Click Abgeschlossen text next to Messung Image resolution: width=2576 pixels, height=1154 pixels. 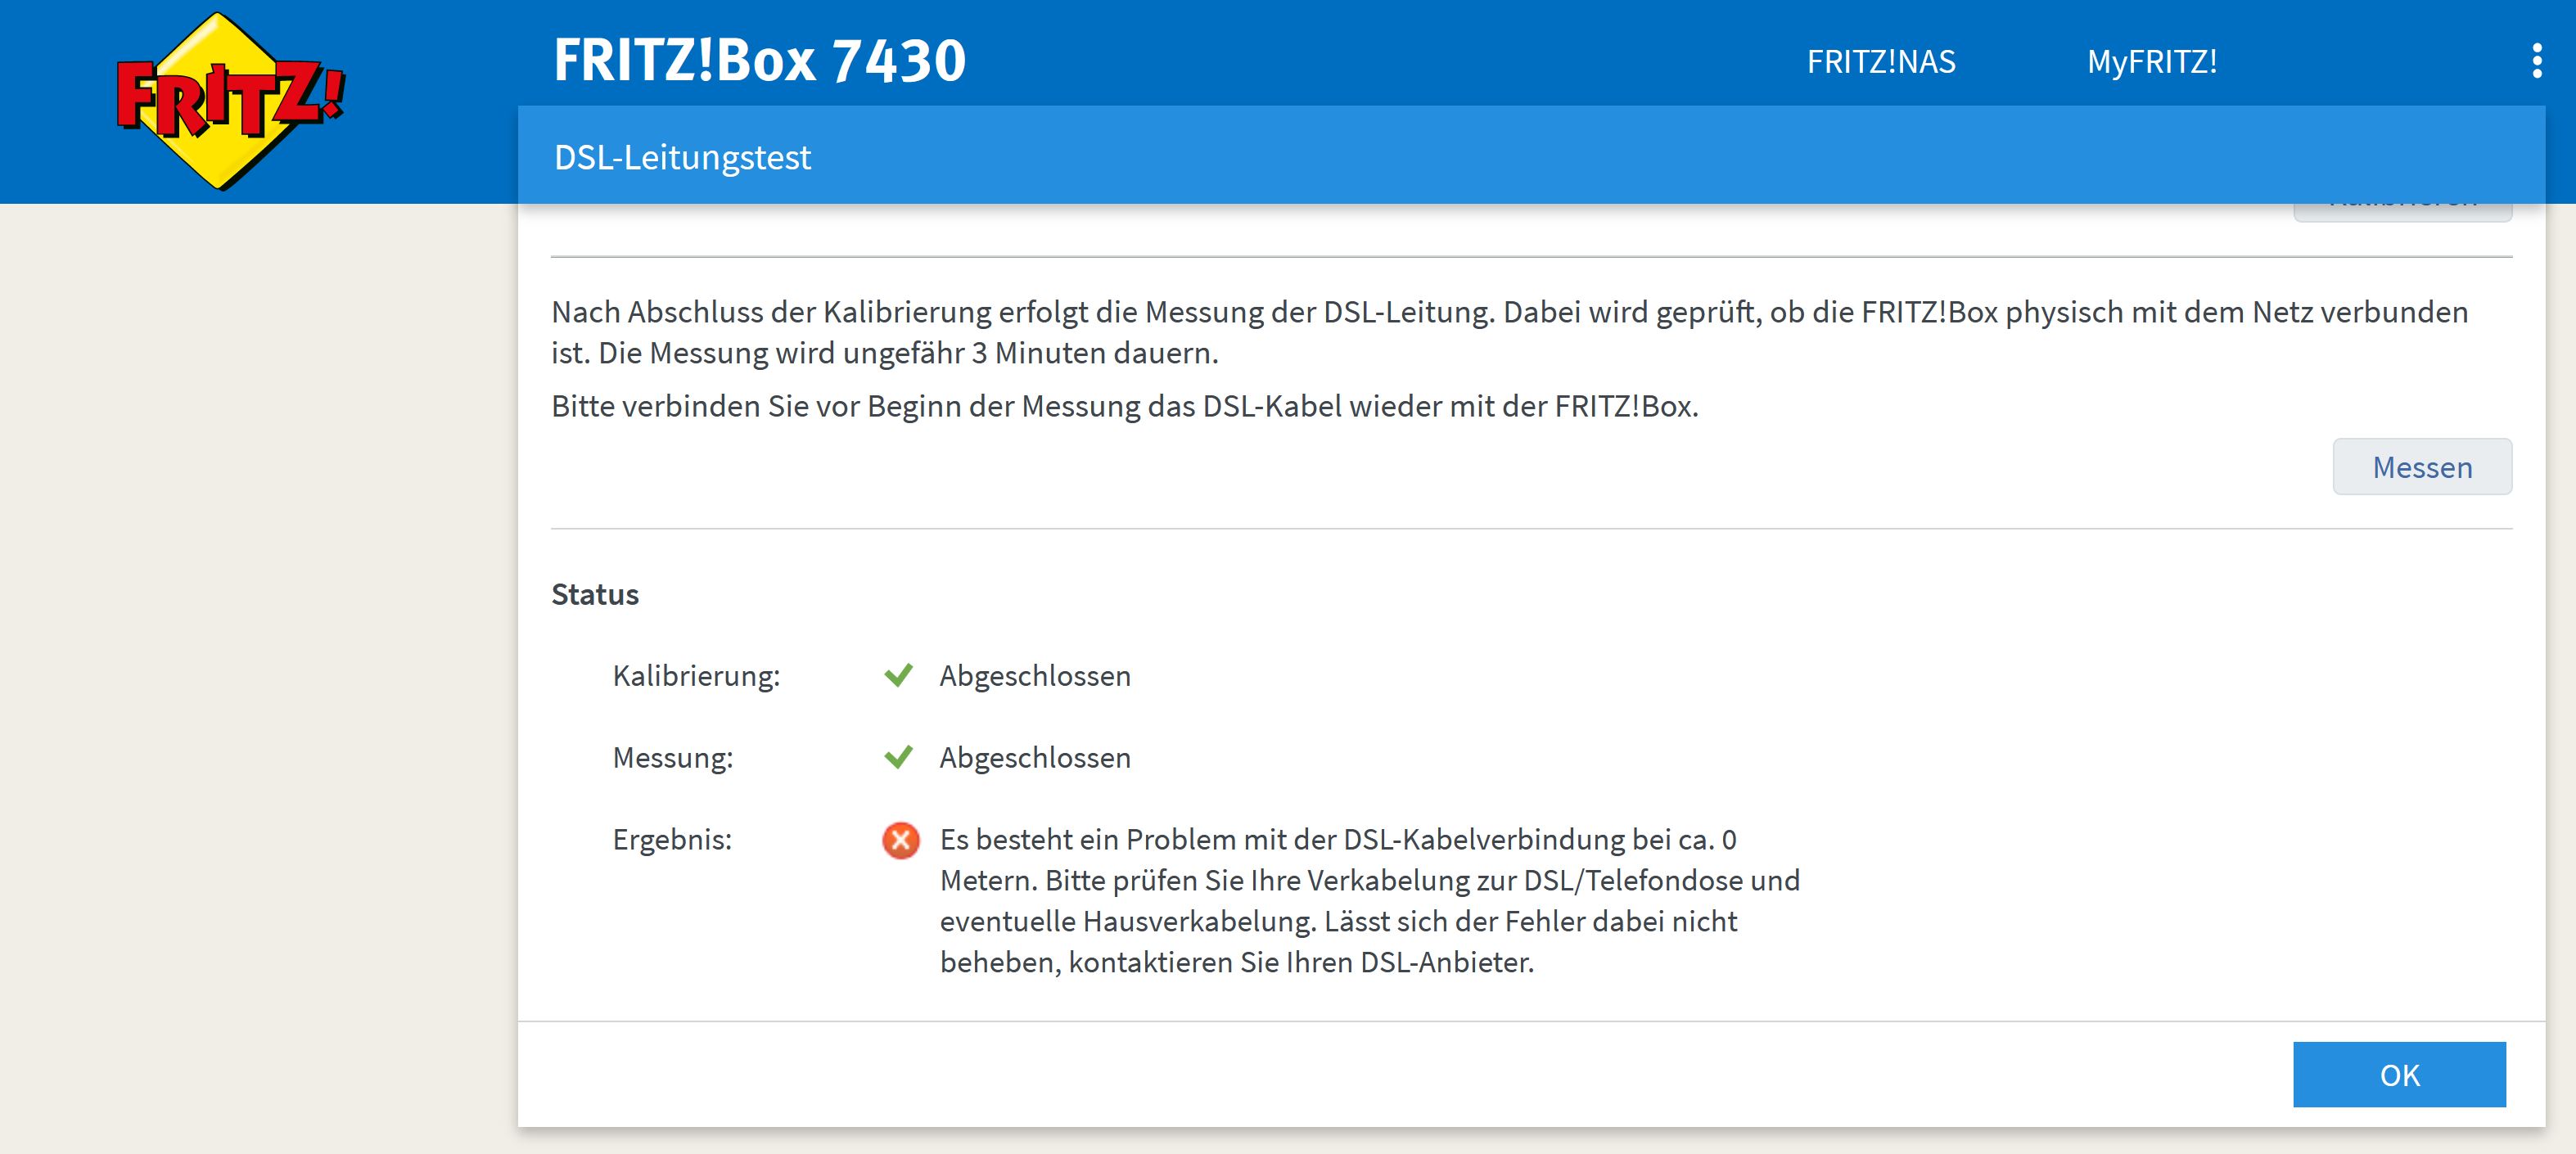[x=1034, y=758]
